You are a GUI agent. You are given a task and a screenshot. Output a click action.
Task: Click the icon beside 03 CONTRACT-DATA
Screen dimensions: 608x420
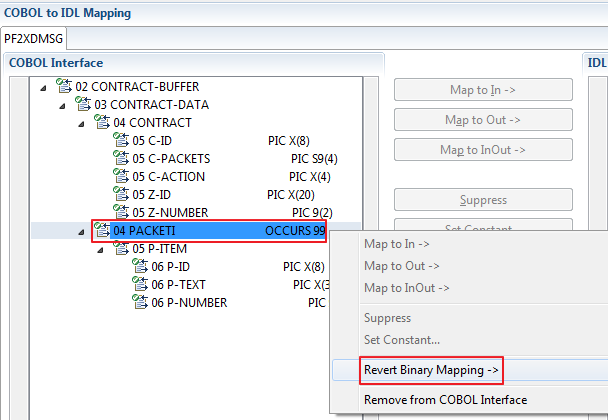pos(83,104)
